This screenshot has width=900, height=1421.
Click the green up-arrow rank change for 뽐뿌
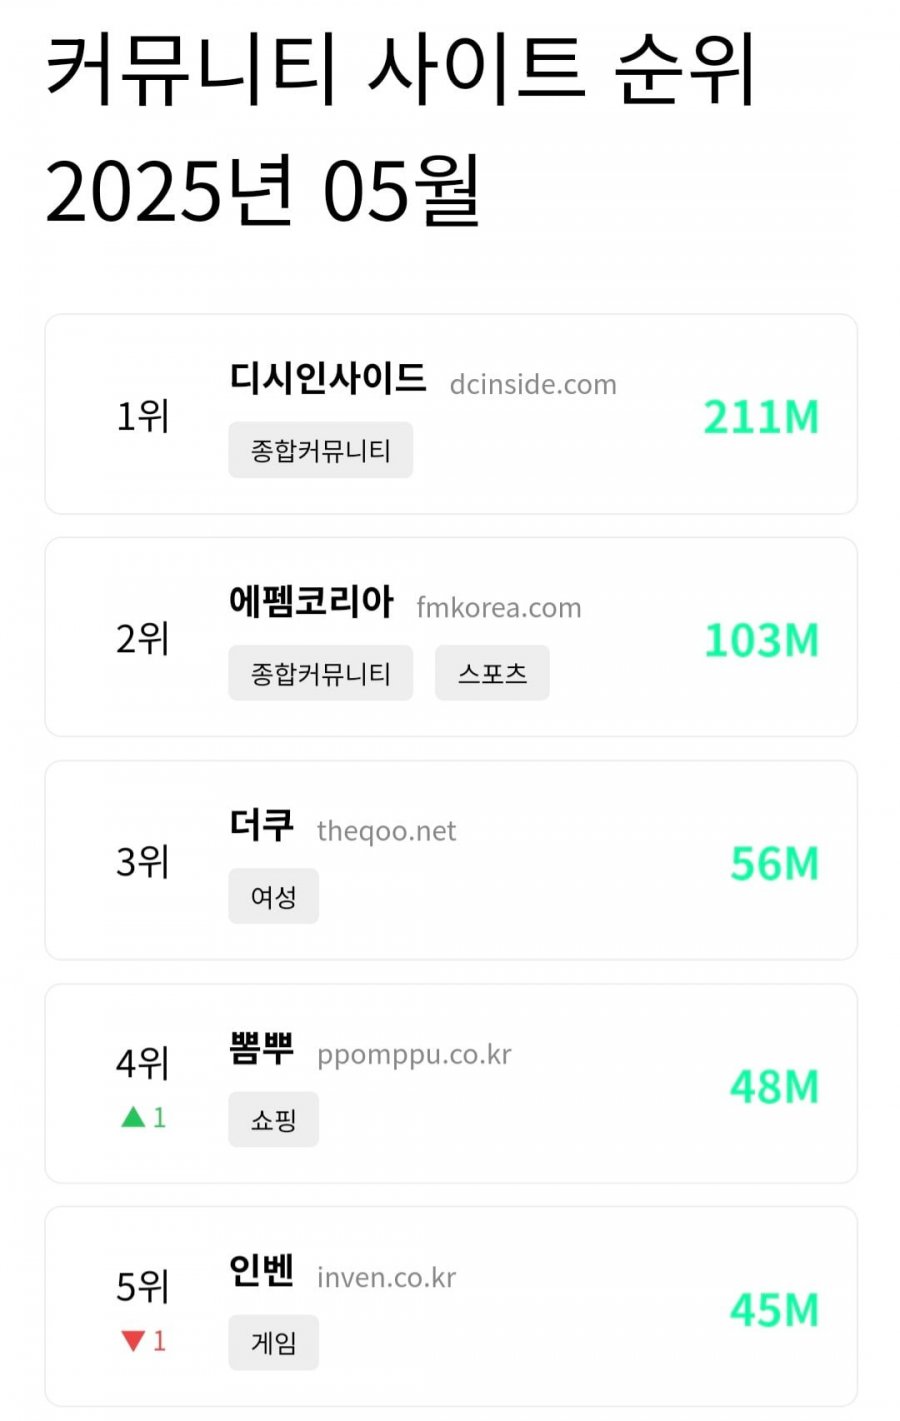click(143, 1117)
